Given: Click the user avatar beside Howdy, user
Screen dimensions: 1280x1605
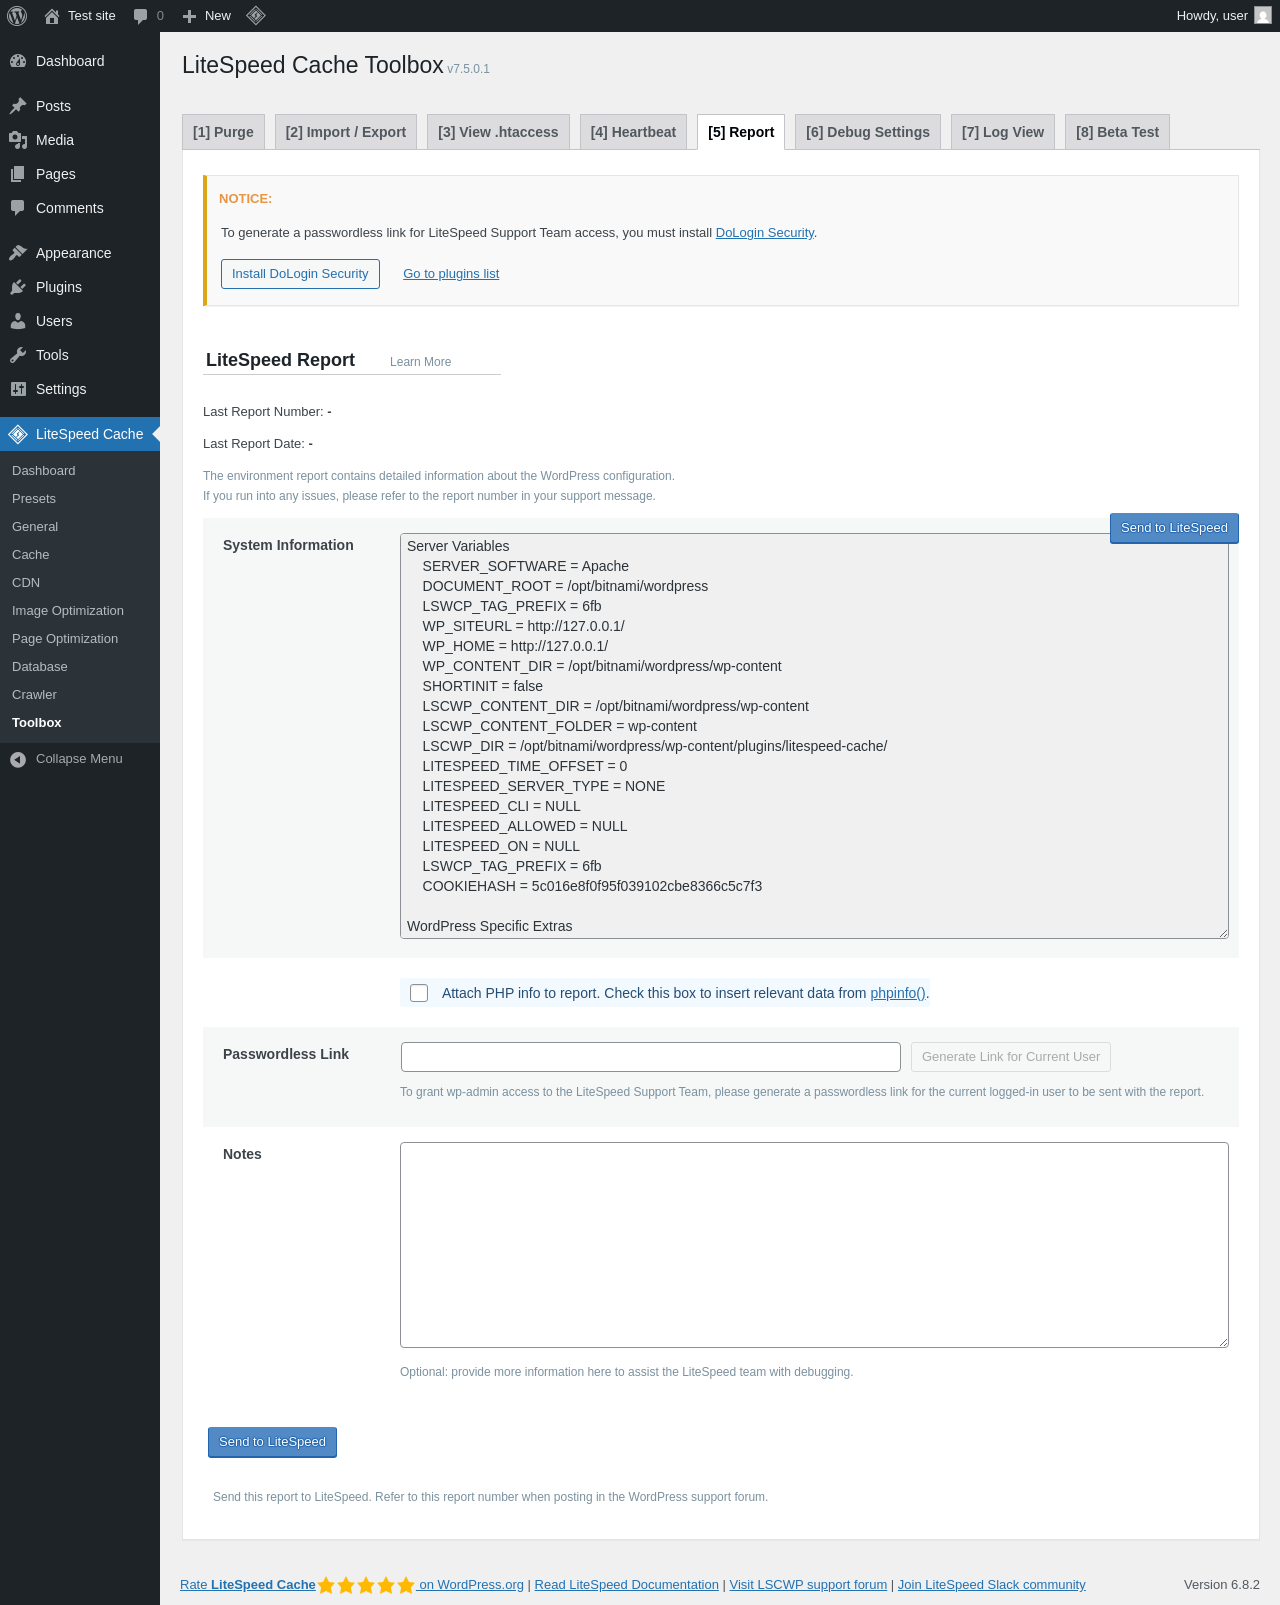Looking at the screenshot, I should (x=1263, y=16).
